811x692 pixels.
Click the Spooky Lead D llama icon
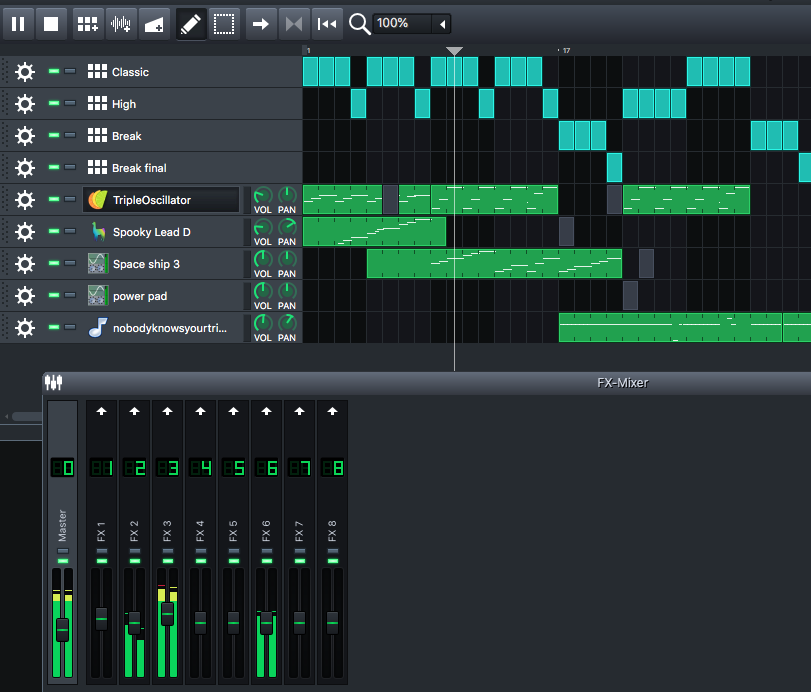pos(97,231)
